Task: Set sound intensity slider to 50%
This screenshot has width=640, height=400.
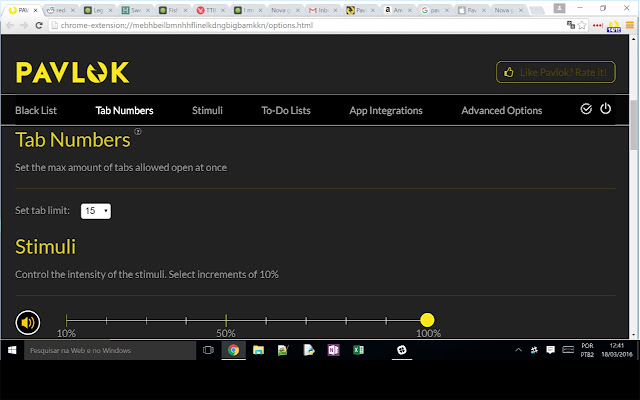Action: coord(226,320)
